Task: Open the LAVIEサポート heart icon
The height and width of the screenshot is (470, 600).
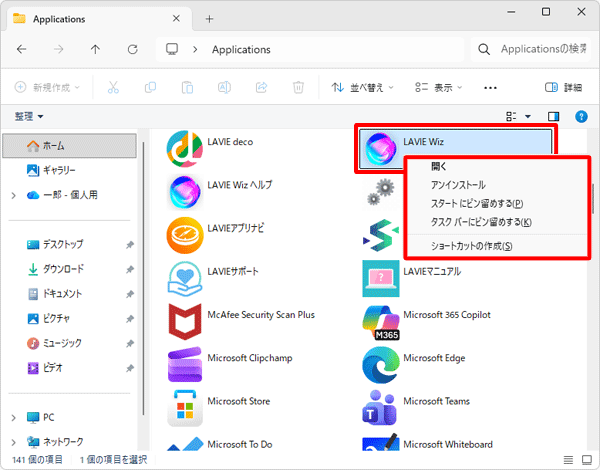Action: 184,279
